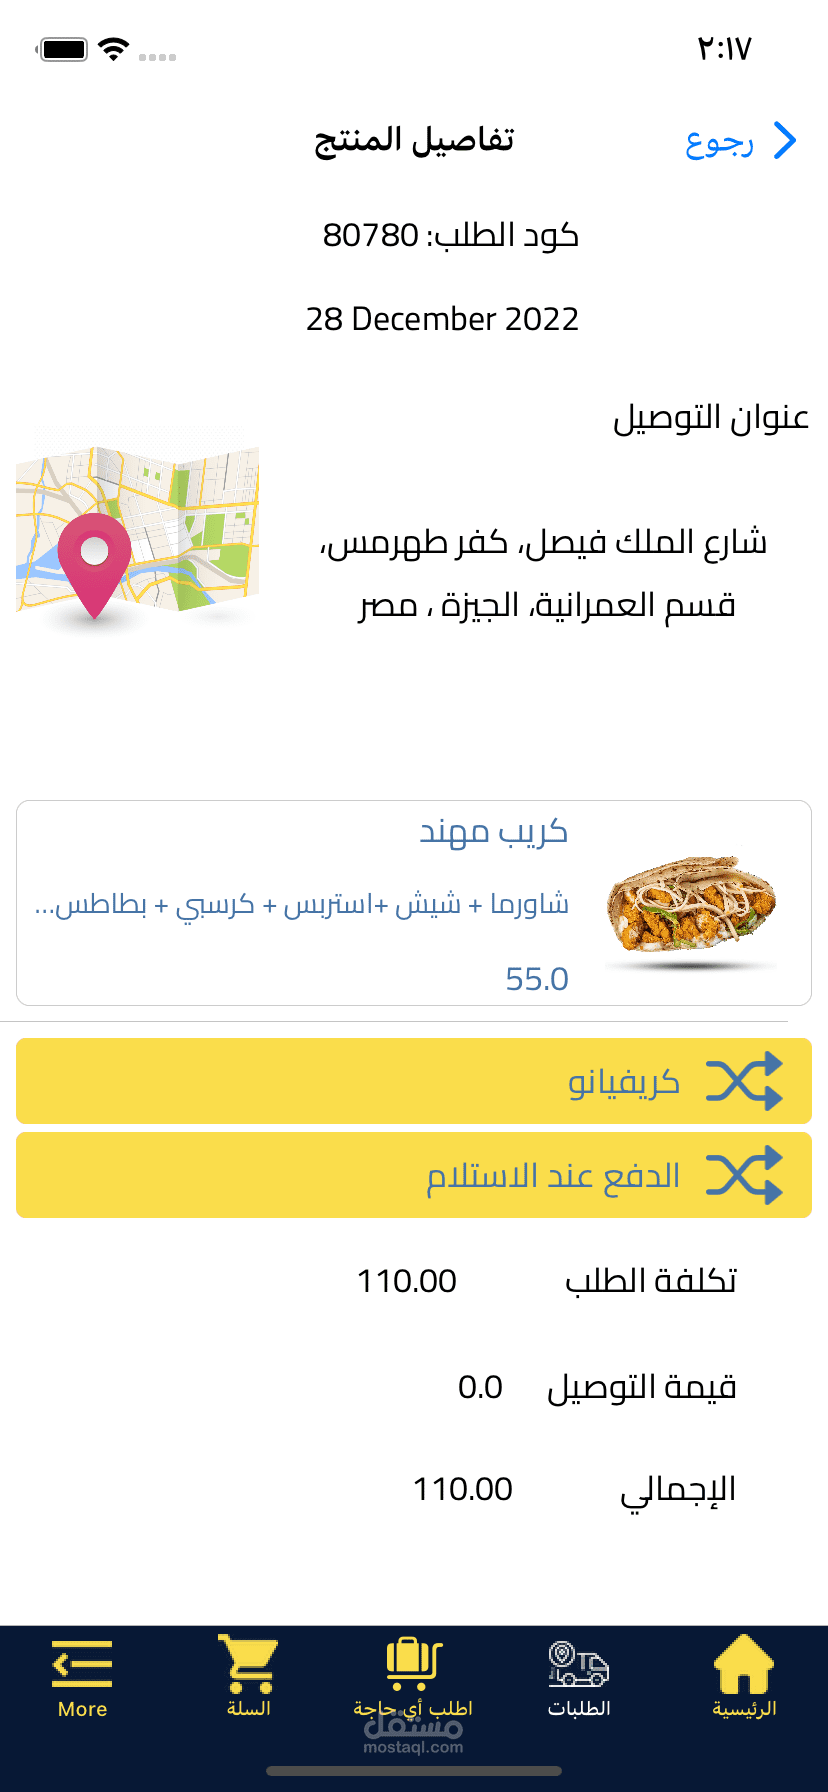Image resolution: width=828 pixels, height=1792 pixels.
Task: Tap the shuffle icon beside كريفيانو
Action: coord(744,1081)
